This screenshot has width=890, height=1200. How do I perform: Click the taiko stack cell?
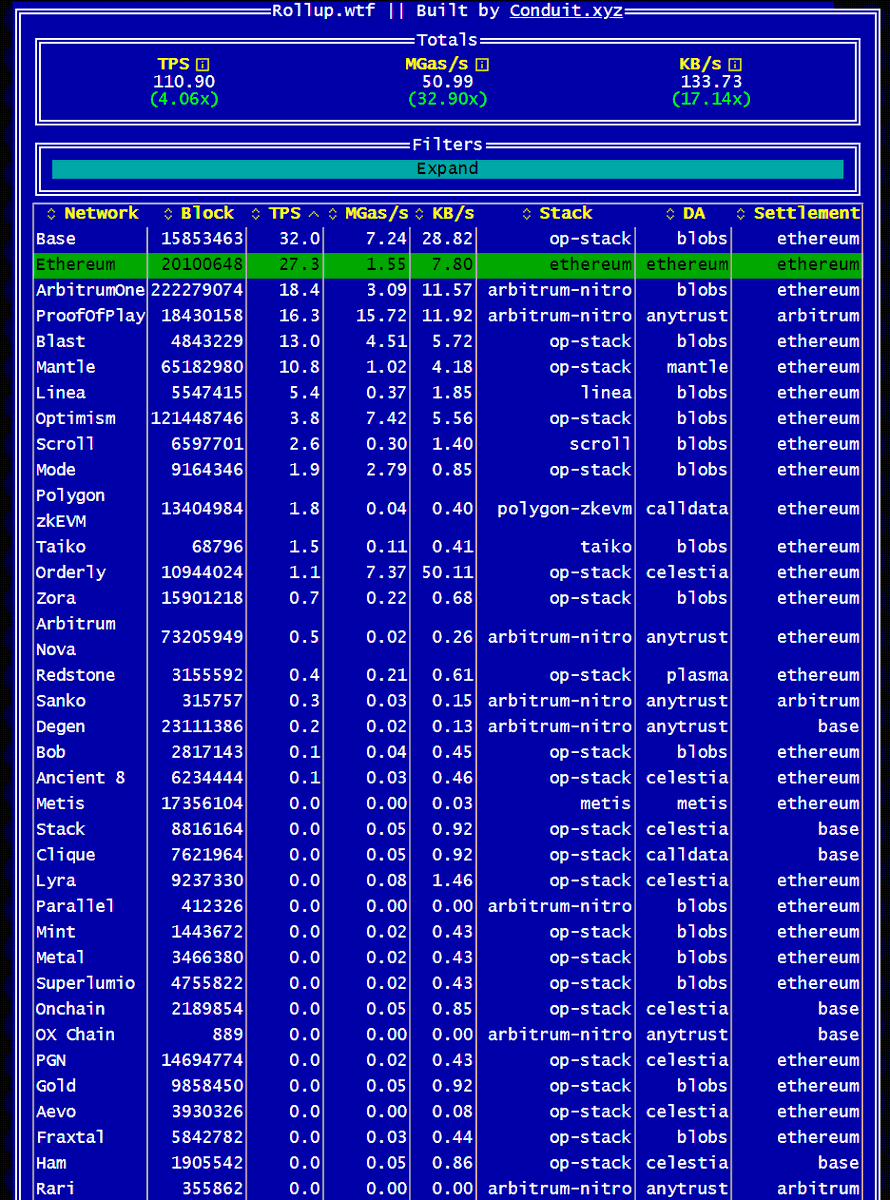click(x=606, y=547)
